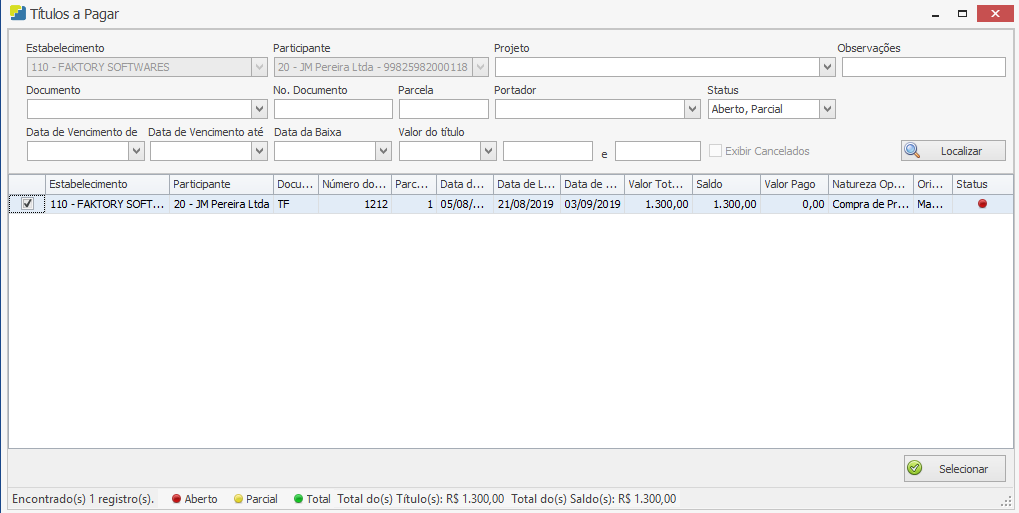
Task: Sort by the Saldo column header
Action: click(x=725, y=184)
